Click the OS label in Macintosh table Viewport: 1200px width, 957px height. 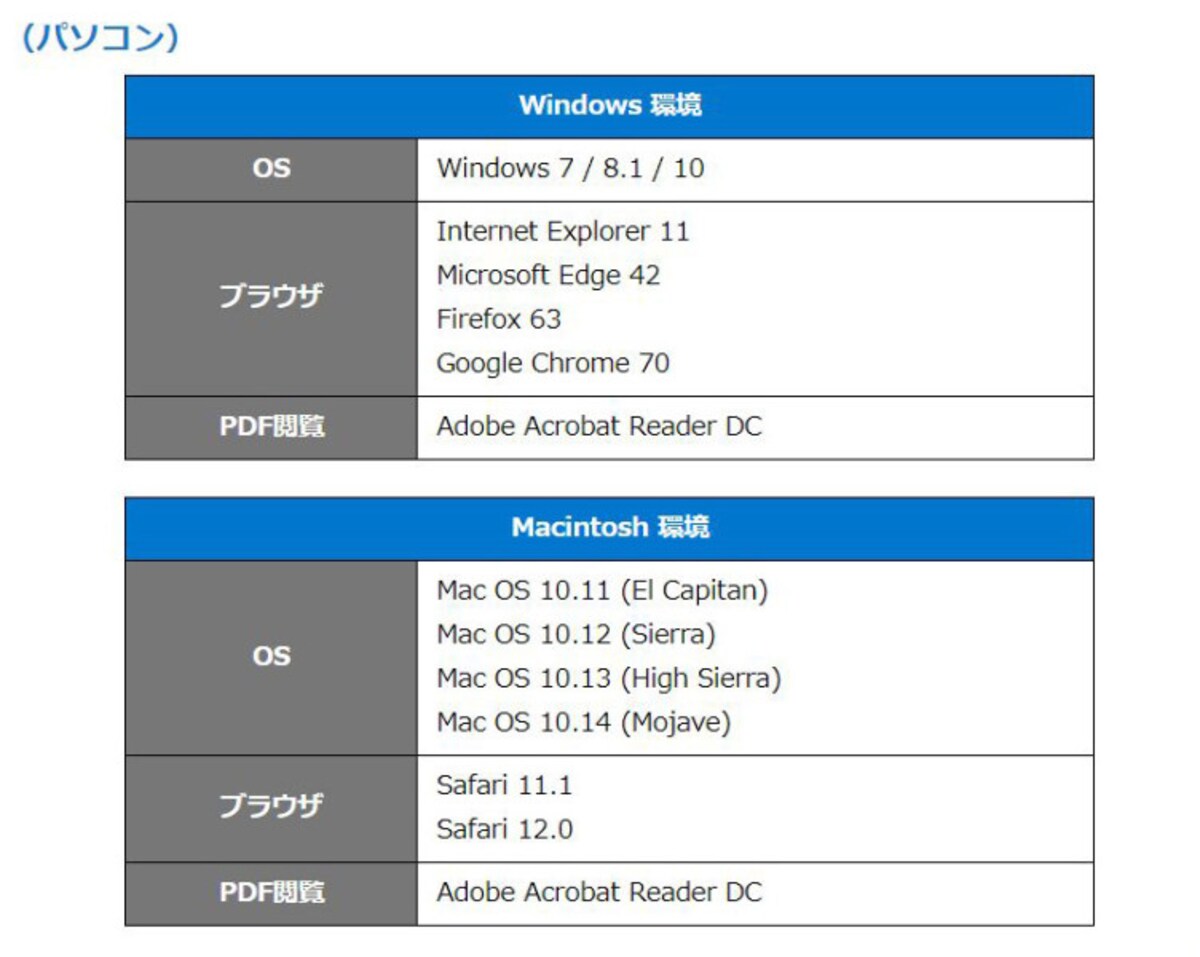pos(271,657)
